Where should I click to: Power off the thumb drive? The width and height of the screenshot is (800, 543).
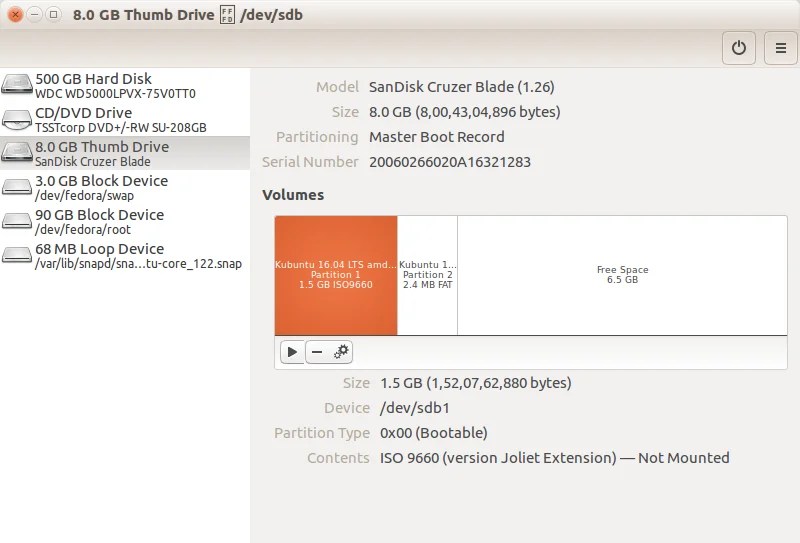coord(738,48)
